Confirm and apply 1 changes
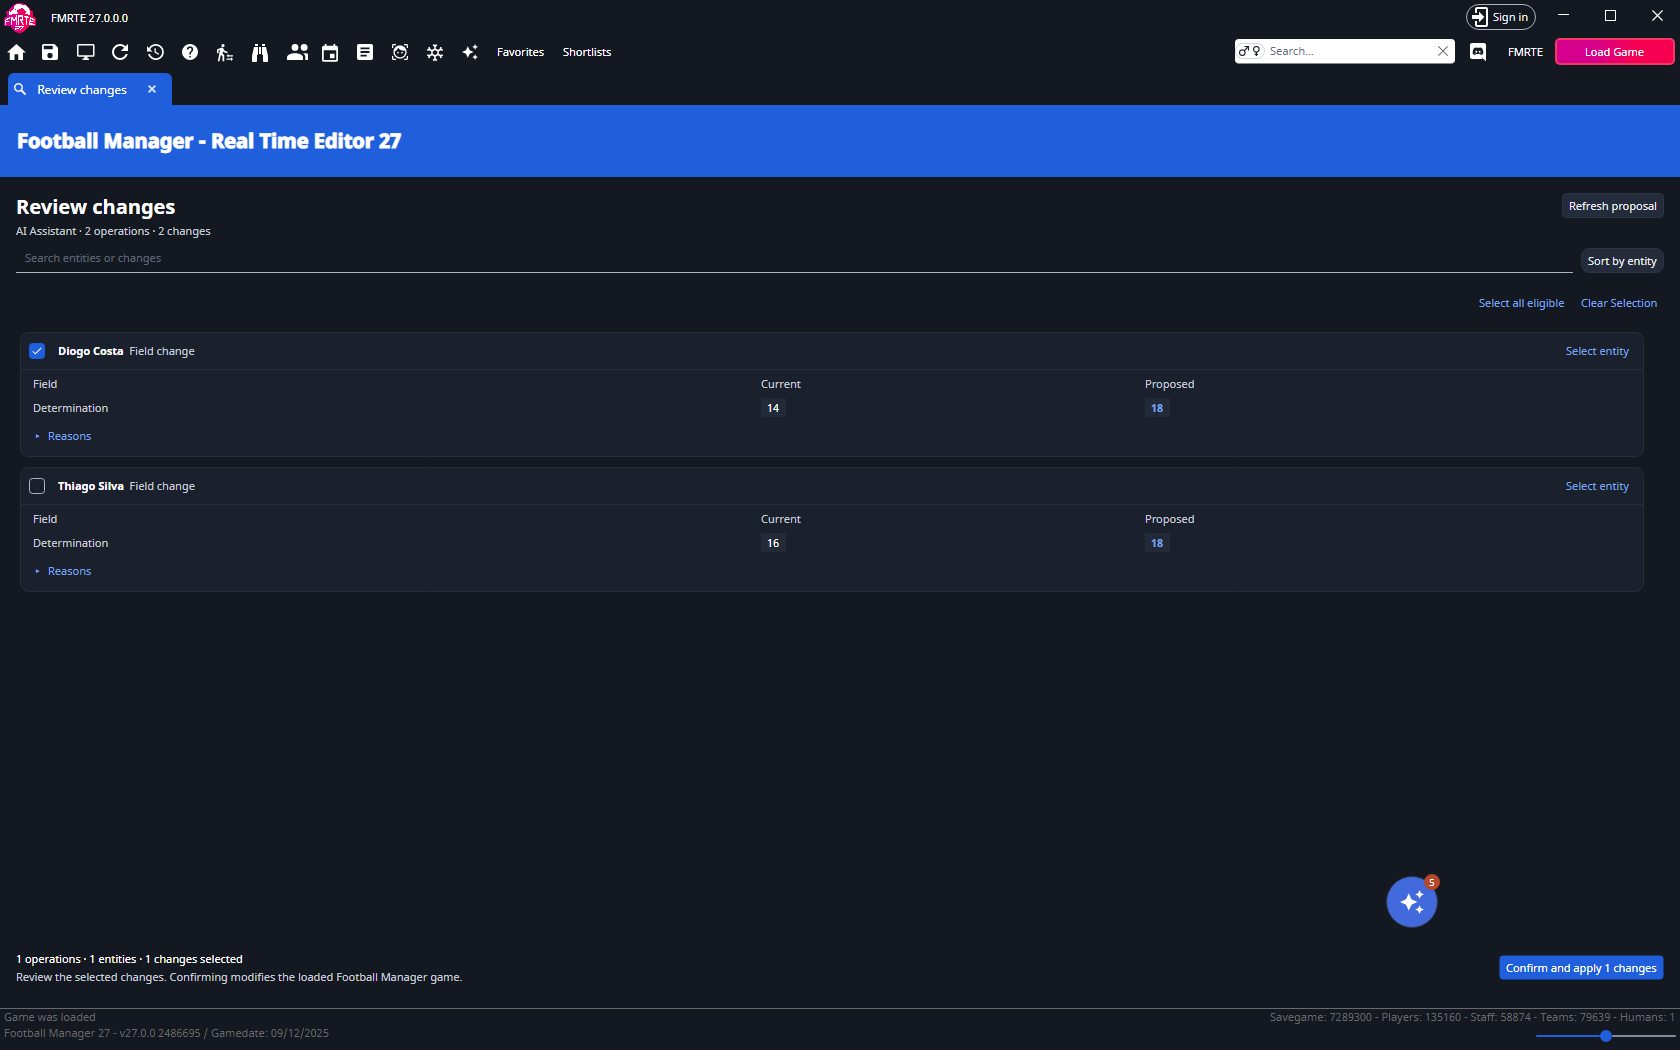 1581,968
